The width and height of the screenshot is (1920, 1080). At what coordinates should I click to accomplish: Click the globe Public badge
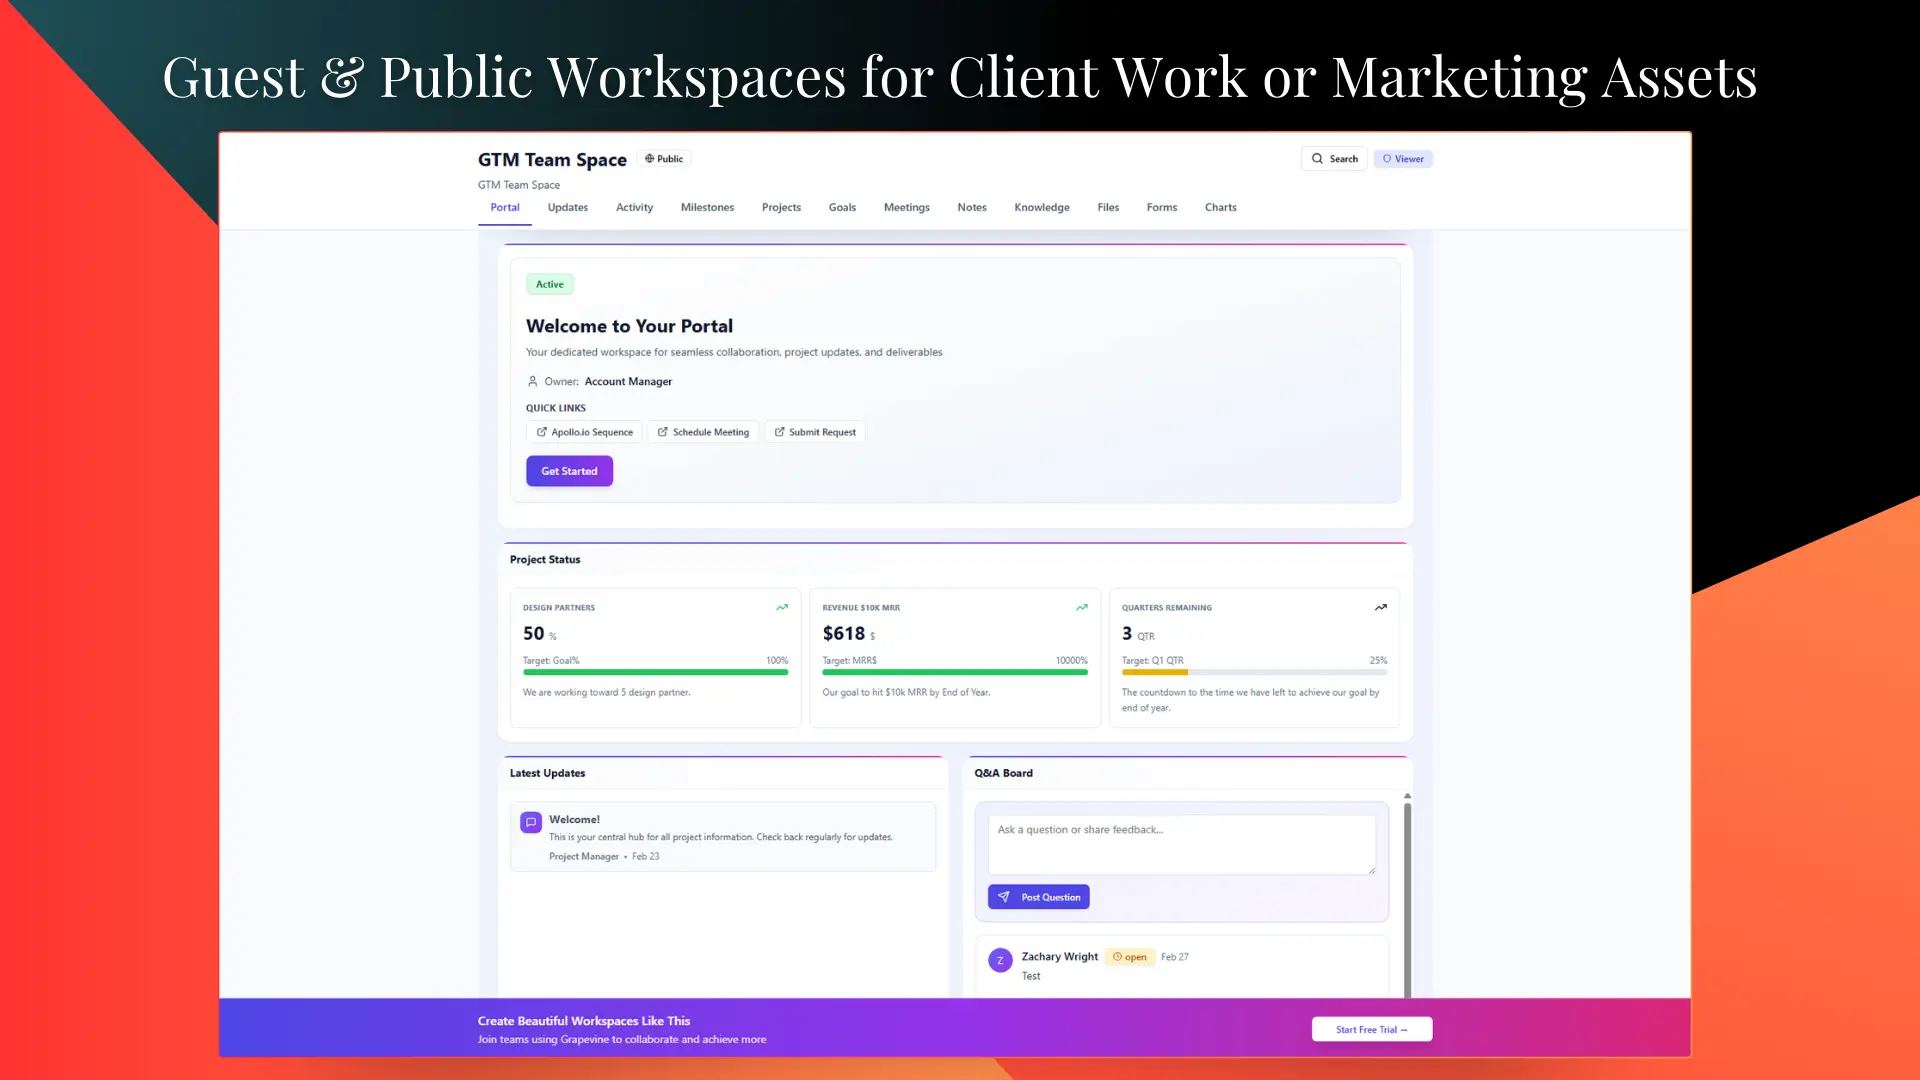pos(664,159)
